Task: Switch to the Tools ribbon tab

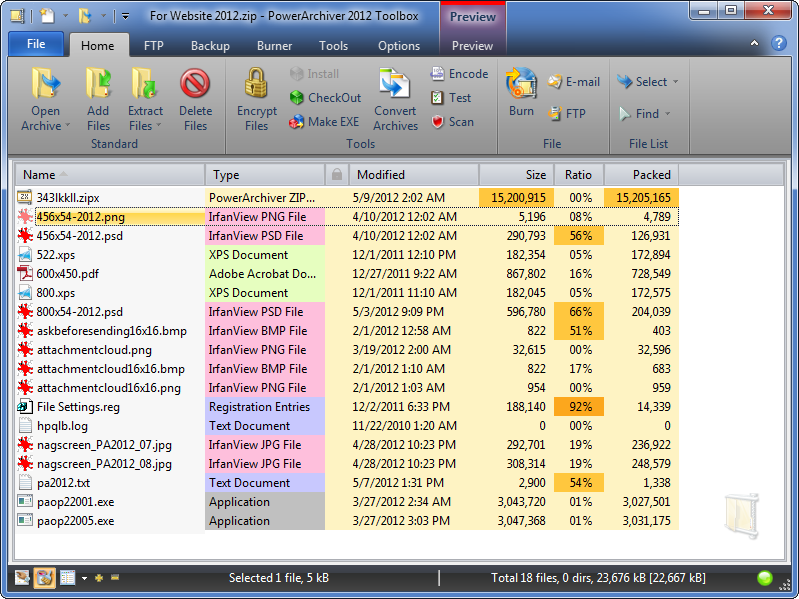Action: (x=333, y=45)
